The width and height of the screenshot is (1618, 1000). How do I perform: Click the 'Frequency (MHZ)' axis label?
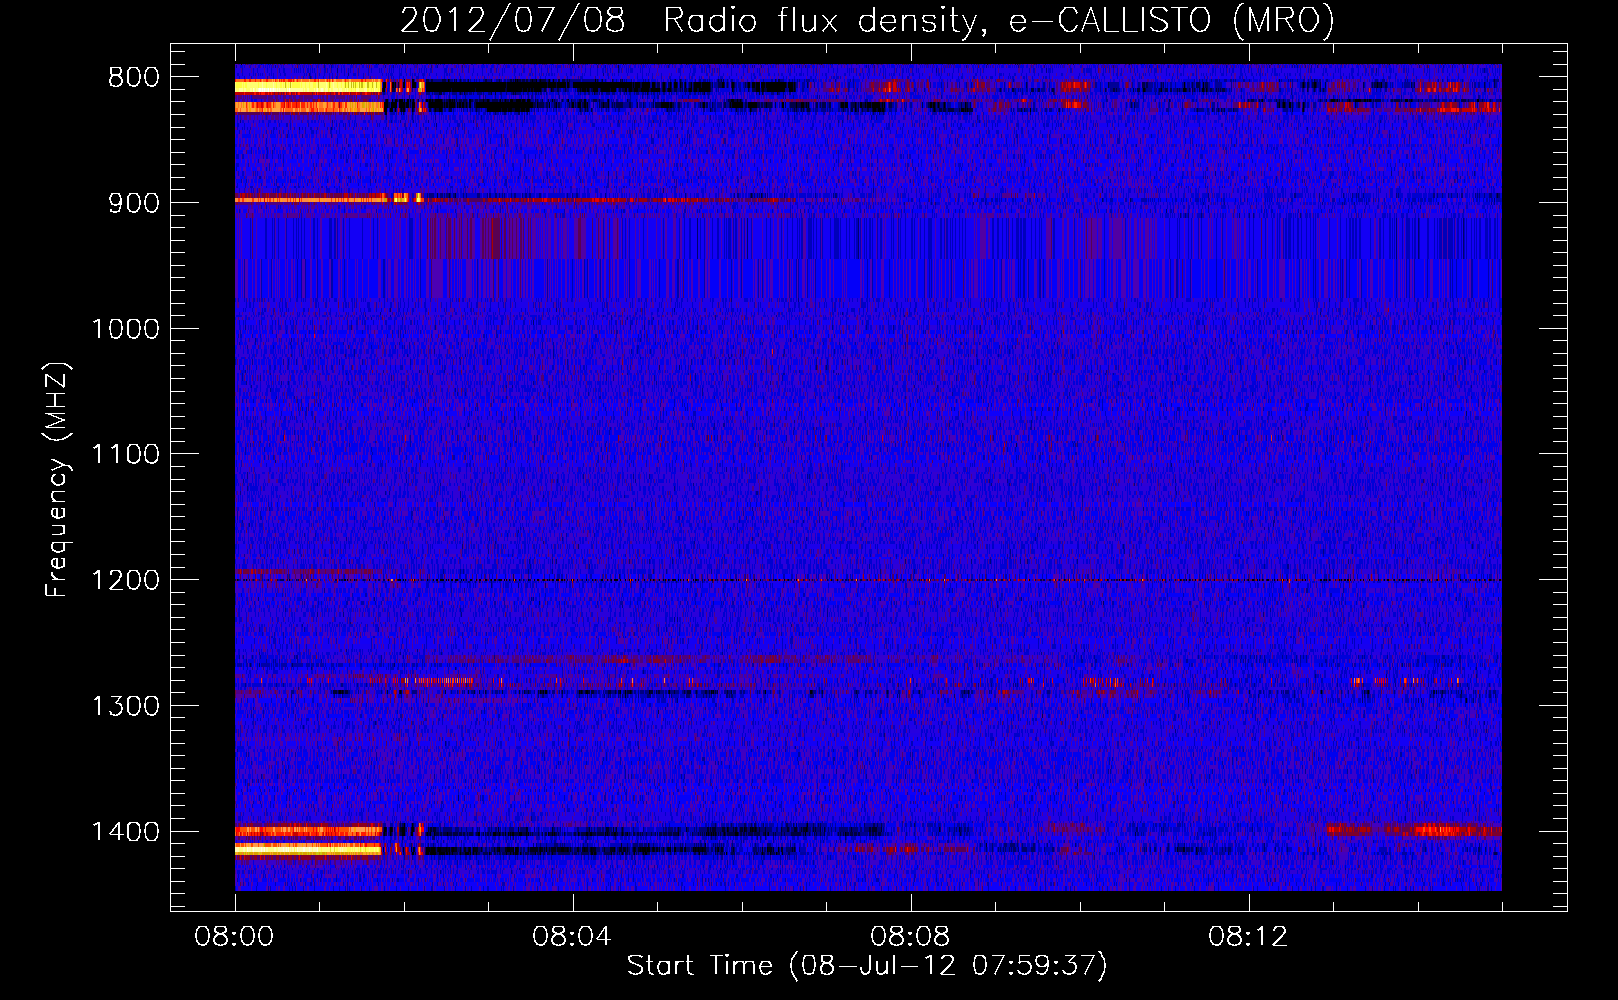(x=57, y=480)
